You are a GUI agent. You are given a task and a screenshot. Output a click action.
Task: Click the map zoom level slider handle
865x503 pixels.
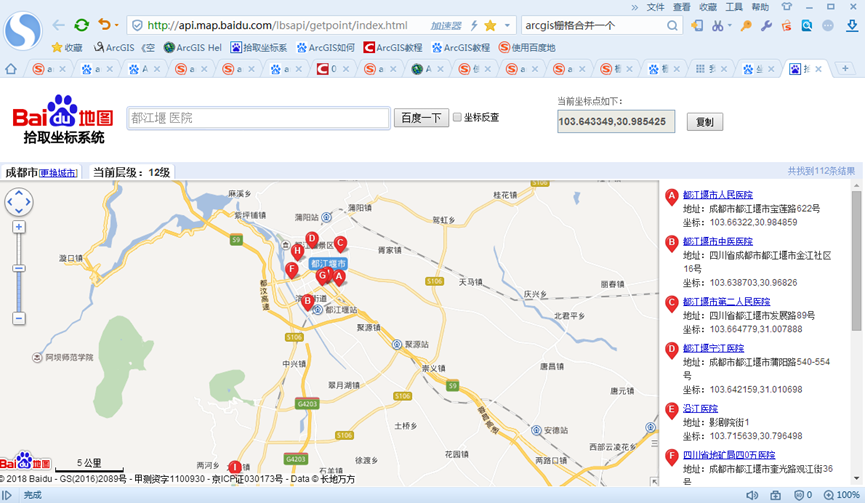[x=19, y=268]
